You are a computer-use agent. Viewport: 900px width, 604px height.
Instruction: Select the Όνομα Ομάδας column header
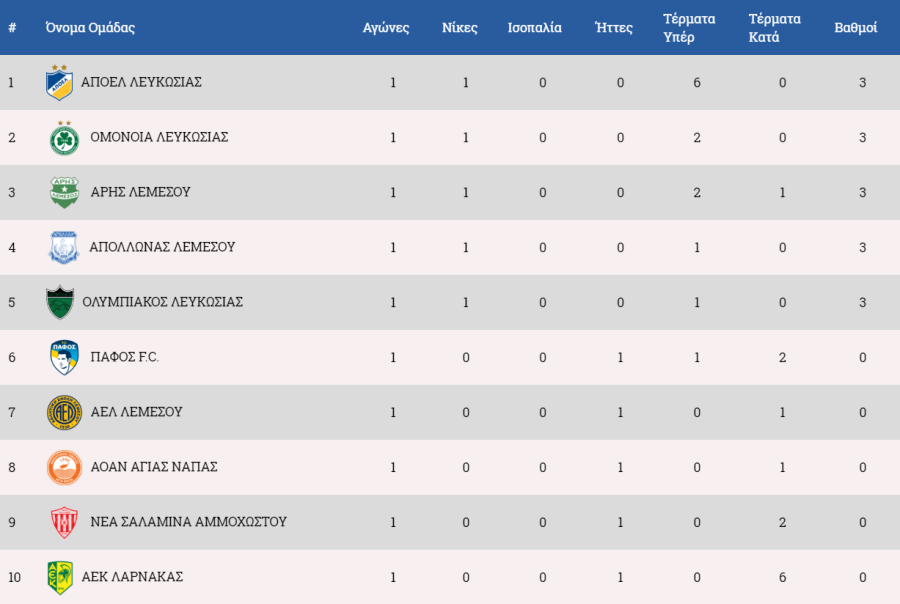(90, 28)
